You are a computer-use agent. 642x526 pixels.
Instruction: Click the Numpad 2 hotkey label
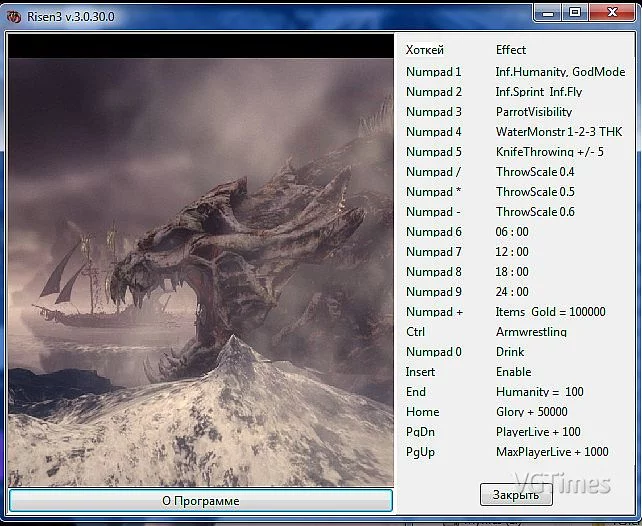pyautogui.click(x=434, y=92)
